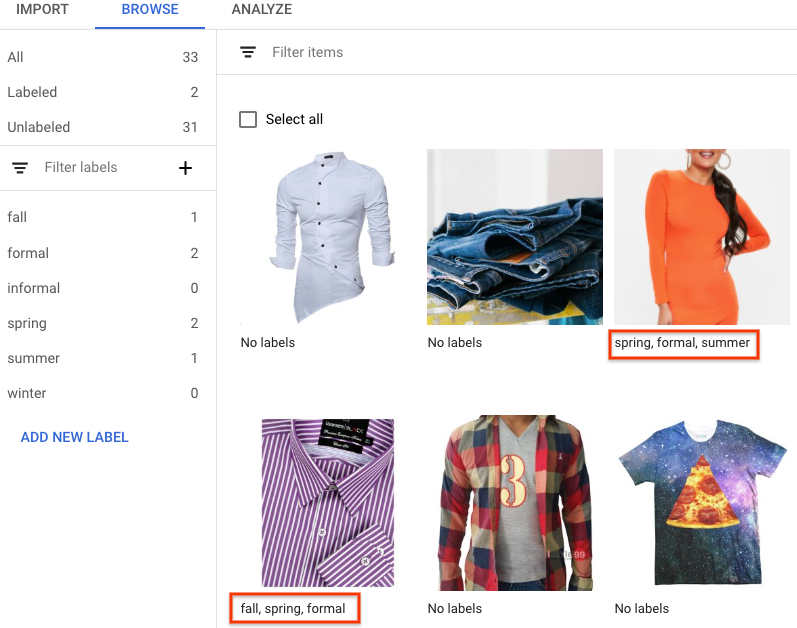
Task: Show all 33 items
Action: tap(100, 57)
